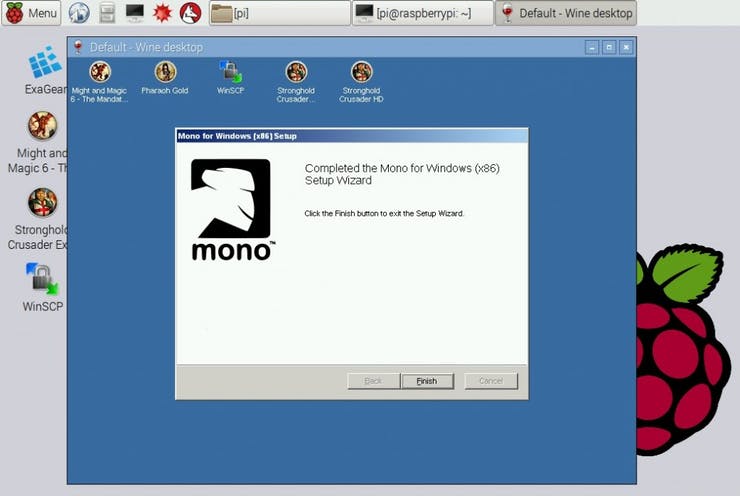Select Default - Wine desktop taskbar entry
Viewport: 740px width, 496px height.
[566, 13]
